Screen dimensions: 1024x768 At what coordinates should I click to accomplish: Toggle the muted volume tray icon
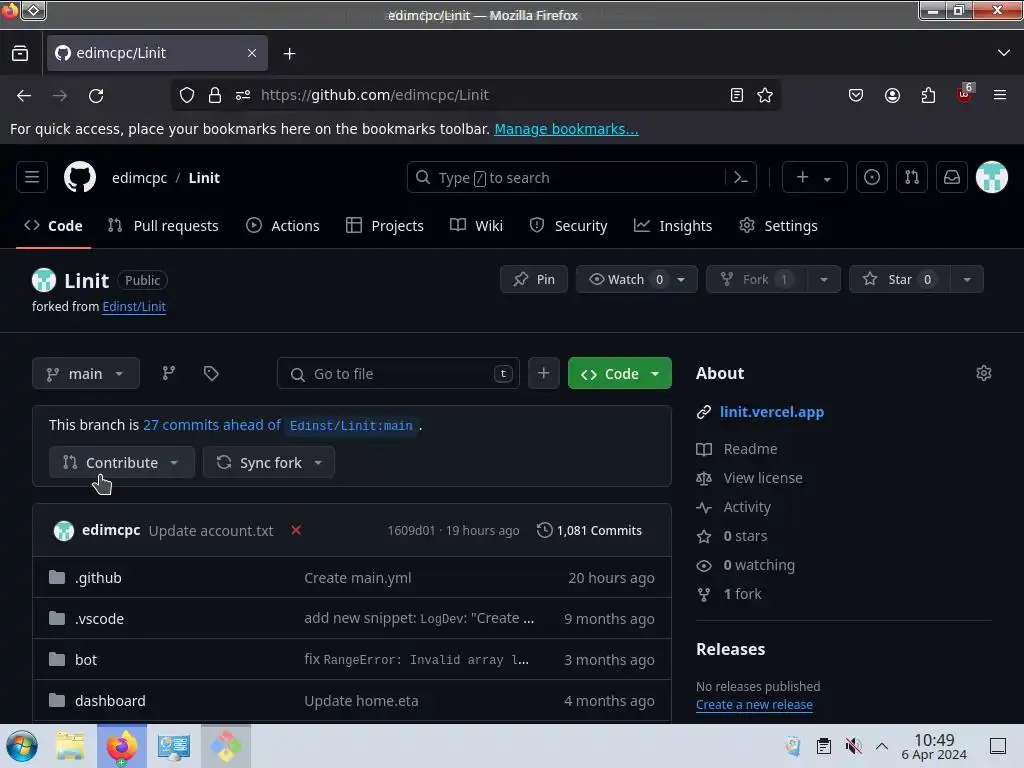853,746
